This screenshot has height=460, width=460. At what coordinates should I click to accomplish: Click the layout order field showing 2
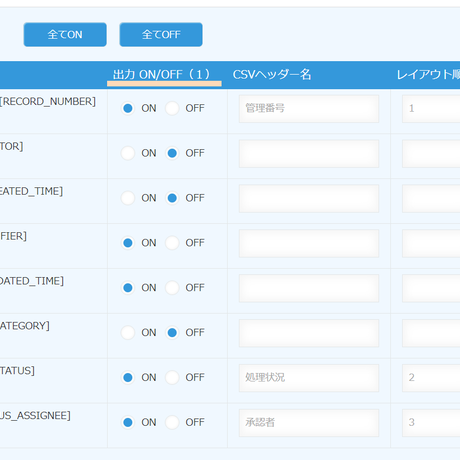[431, 378]
